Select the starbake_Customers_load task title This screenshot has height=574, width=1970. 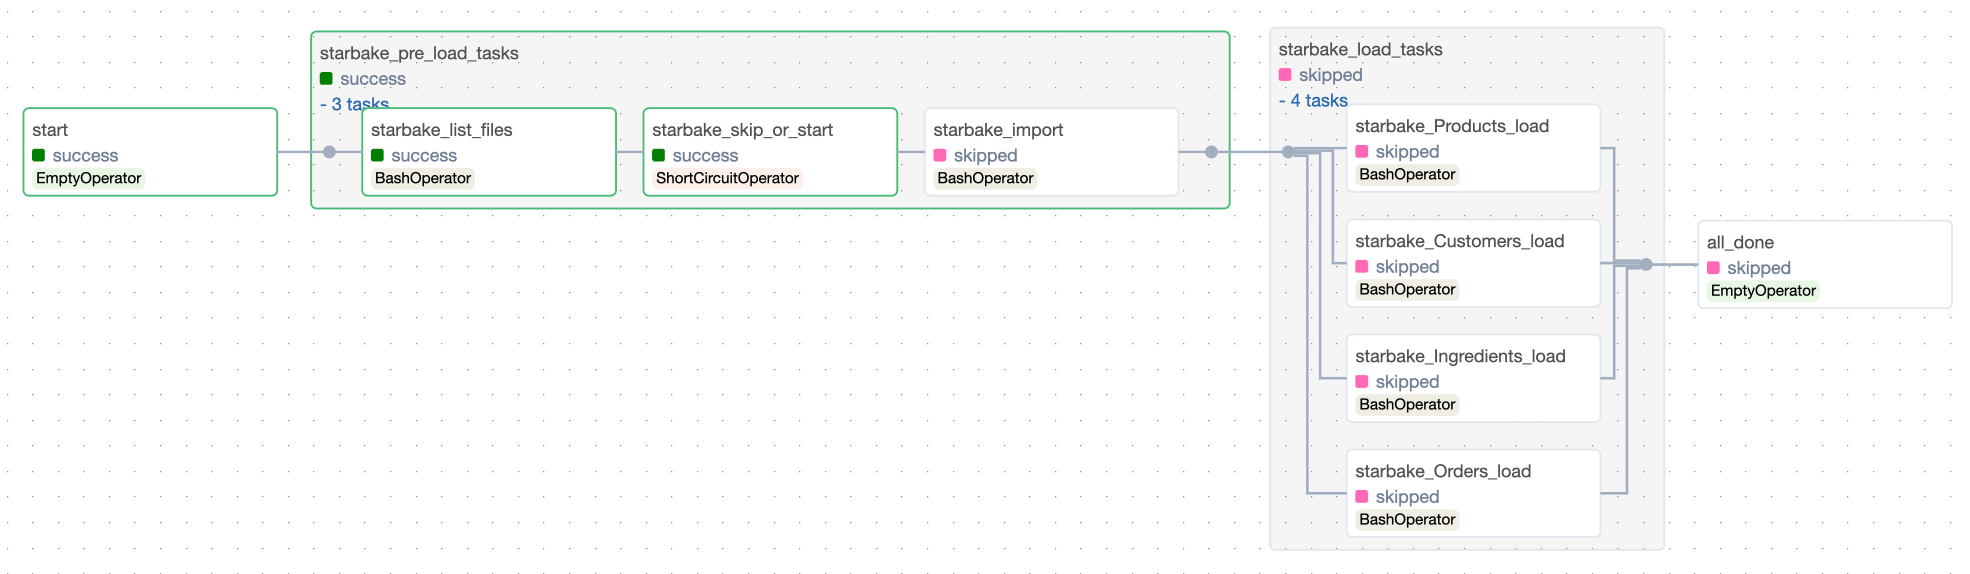point(1459,241)
